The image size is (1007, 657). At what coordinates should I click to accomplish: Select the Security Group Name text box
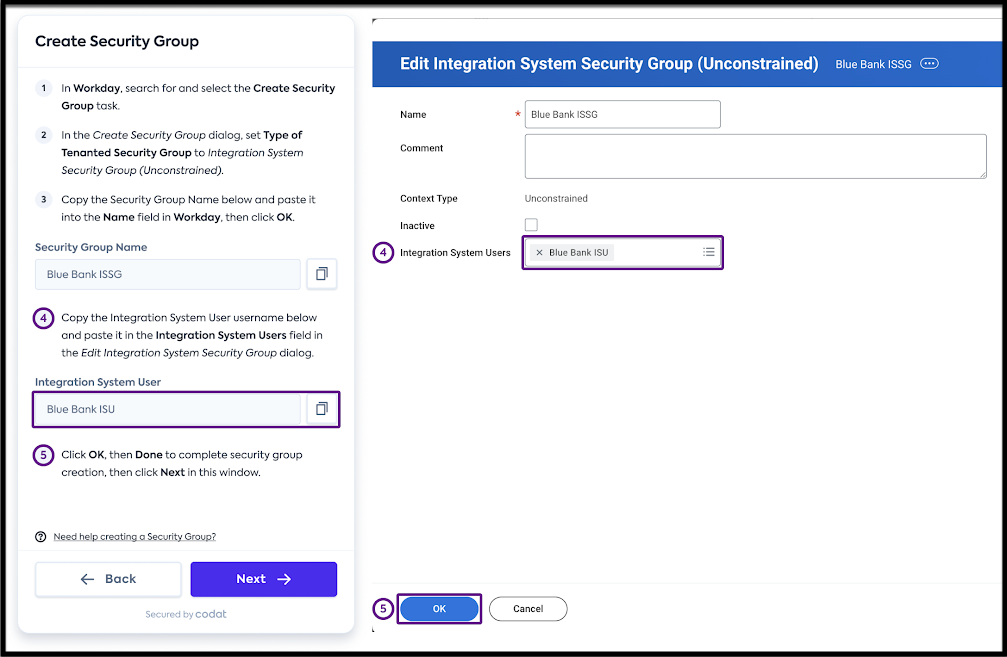(x=168, y=274)
